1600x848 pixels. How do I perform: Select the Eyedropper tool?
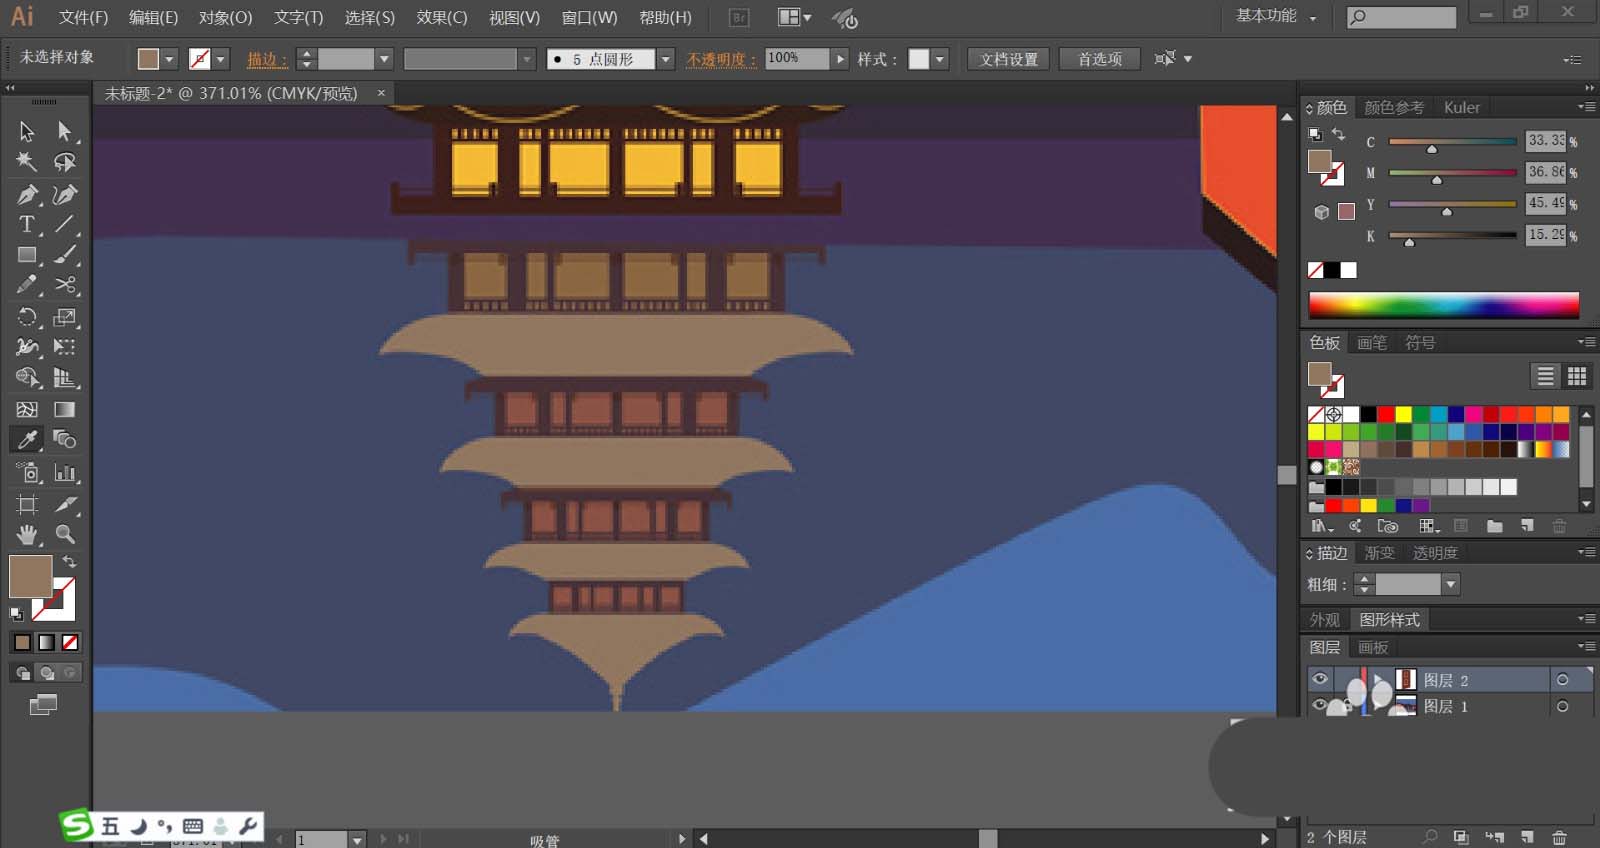(27, 440)
